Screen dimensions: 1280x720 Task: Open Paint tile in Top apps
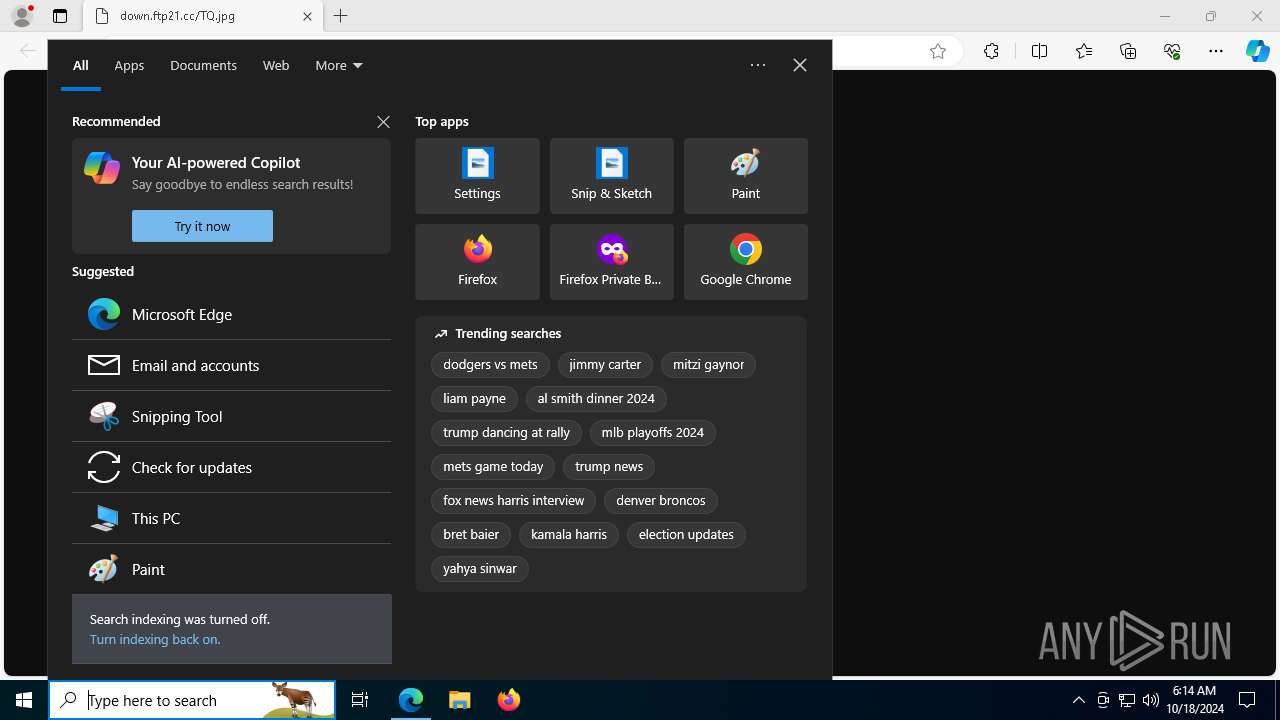pos(745,176)
